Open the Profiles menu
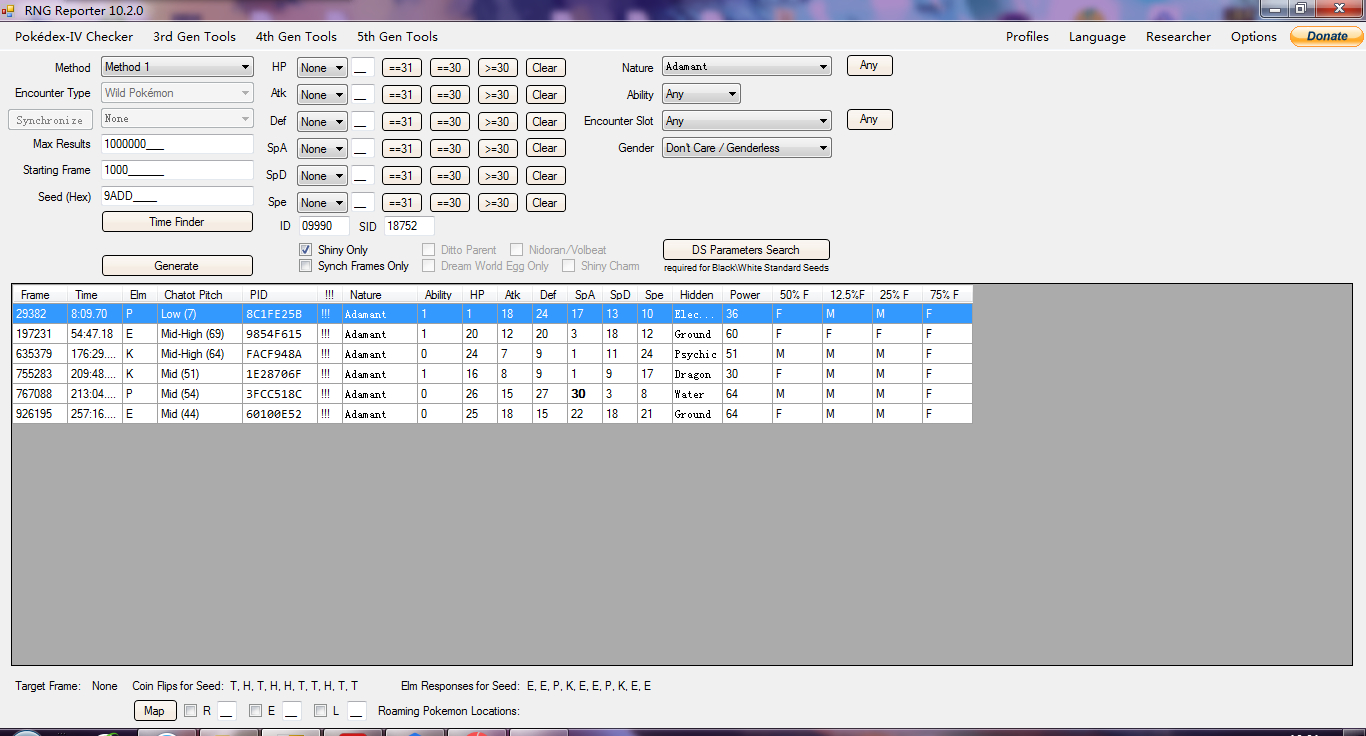 coord(1027,37)
